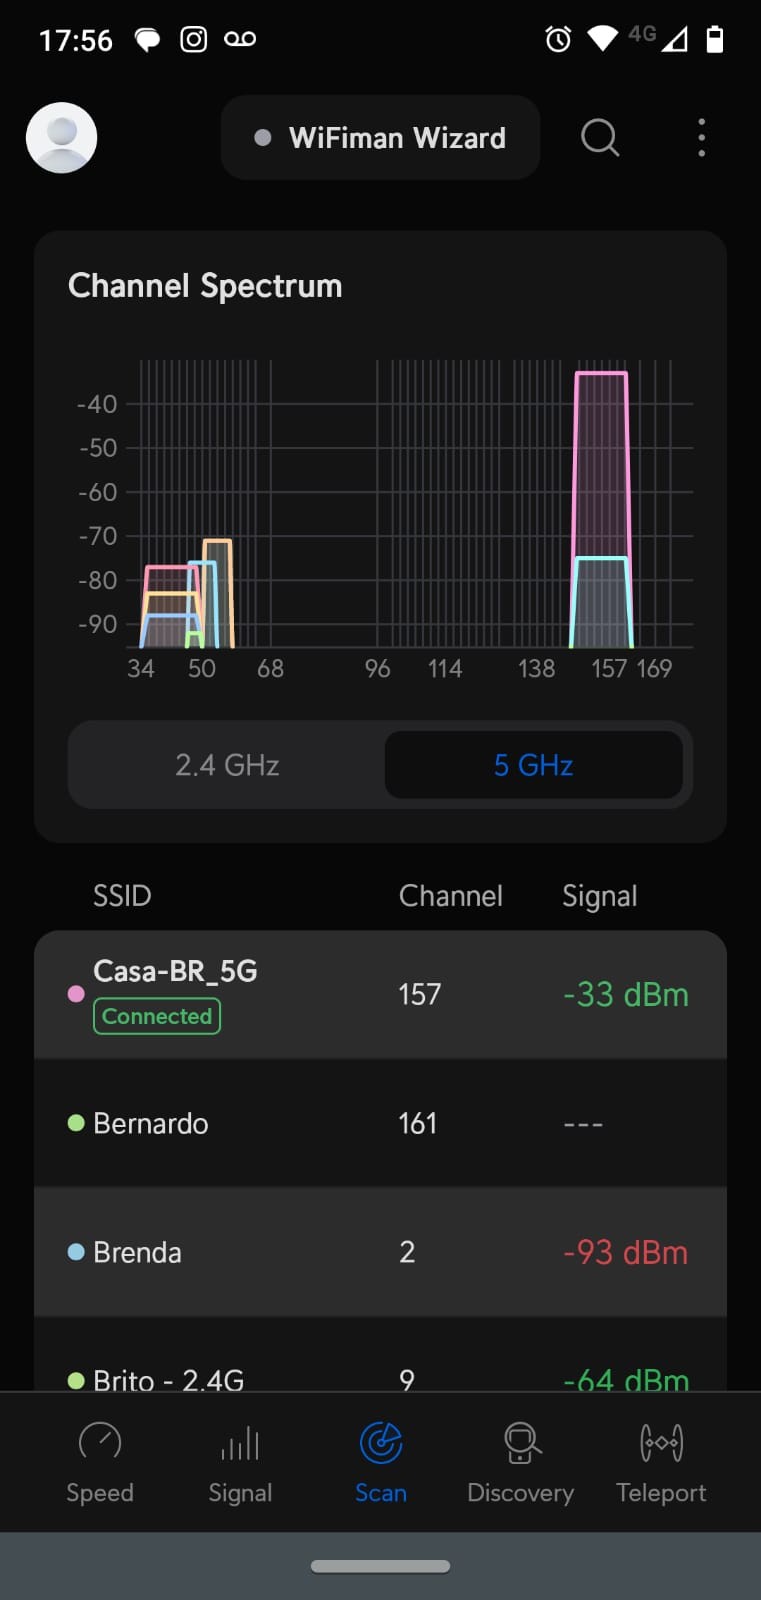Image resolution: width=761 pixels, height=1600 pixels.
Task: Switch to the Signal bars tab
Action: [240, 1461]
